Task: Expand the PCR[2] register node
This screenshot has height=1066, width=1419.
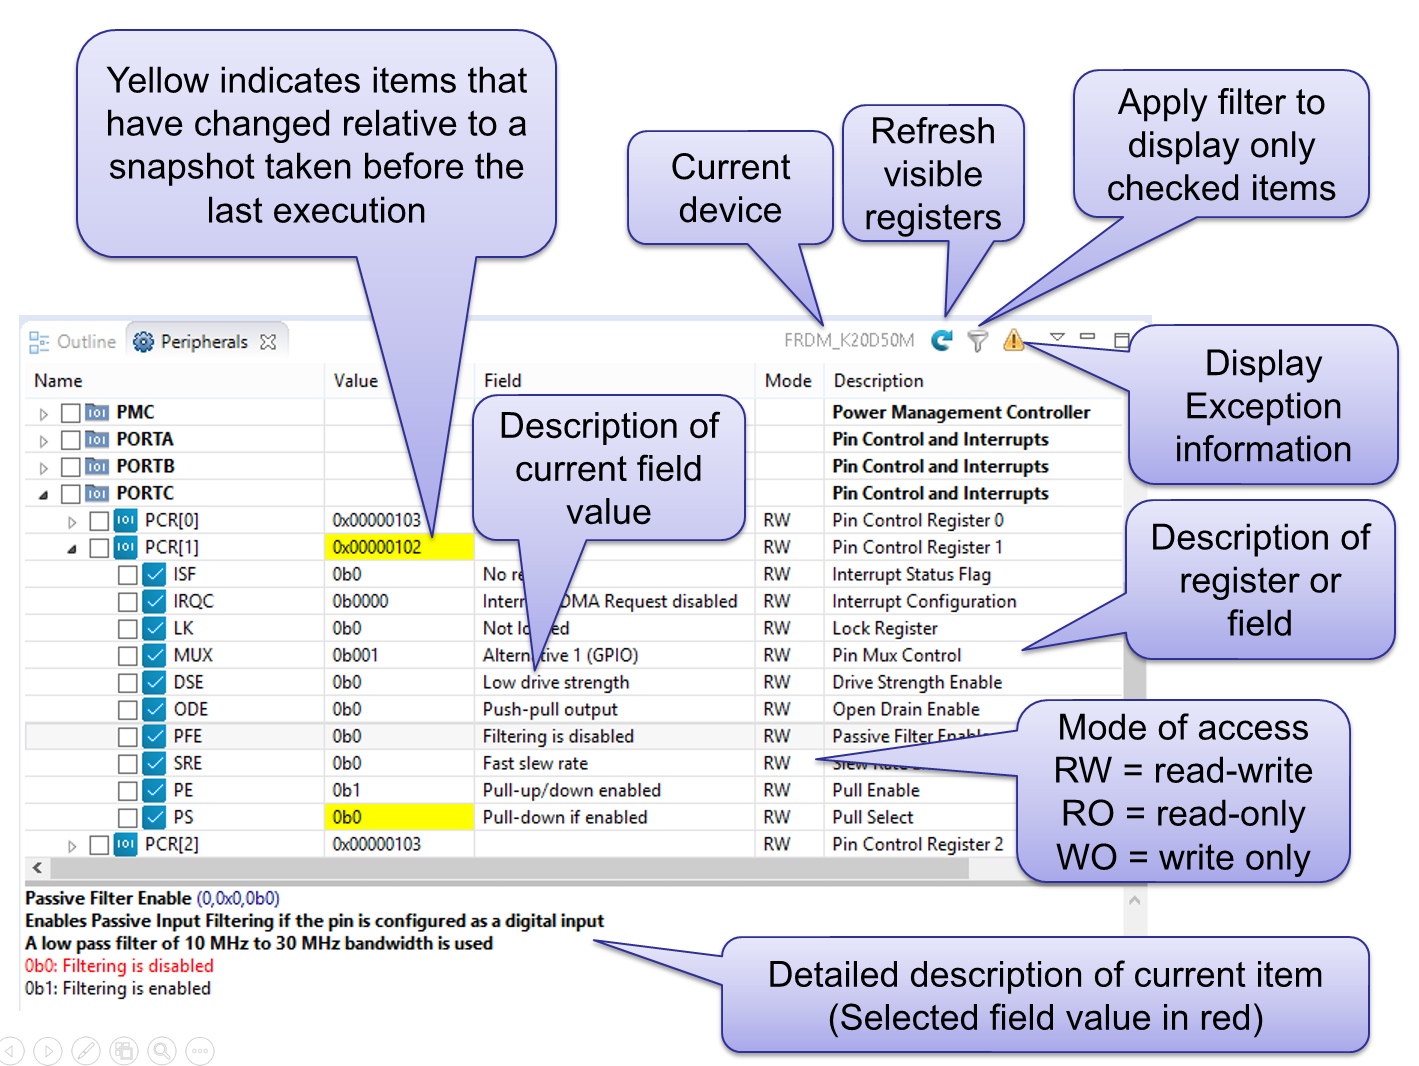Action: point(71,845)
